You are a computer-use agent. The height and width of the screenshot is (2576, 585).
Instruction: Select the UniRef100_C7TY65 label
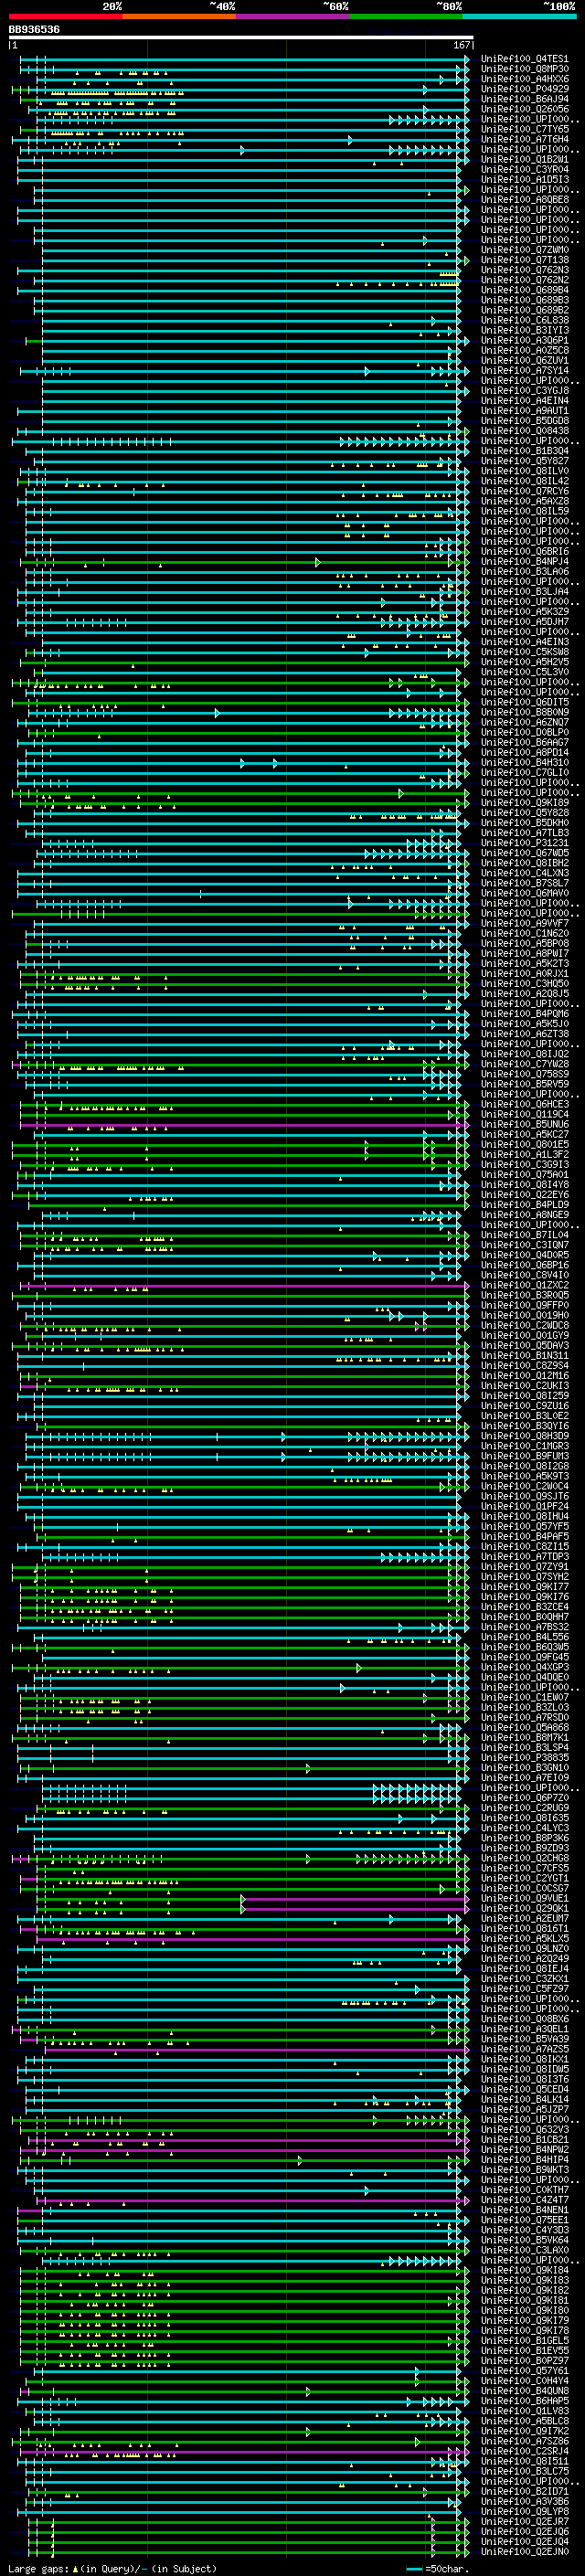point(524,129)
